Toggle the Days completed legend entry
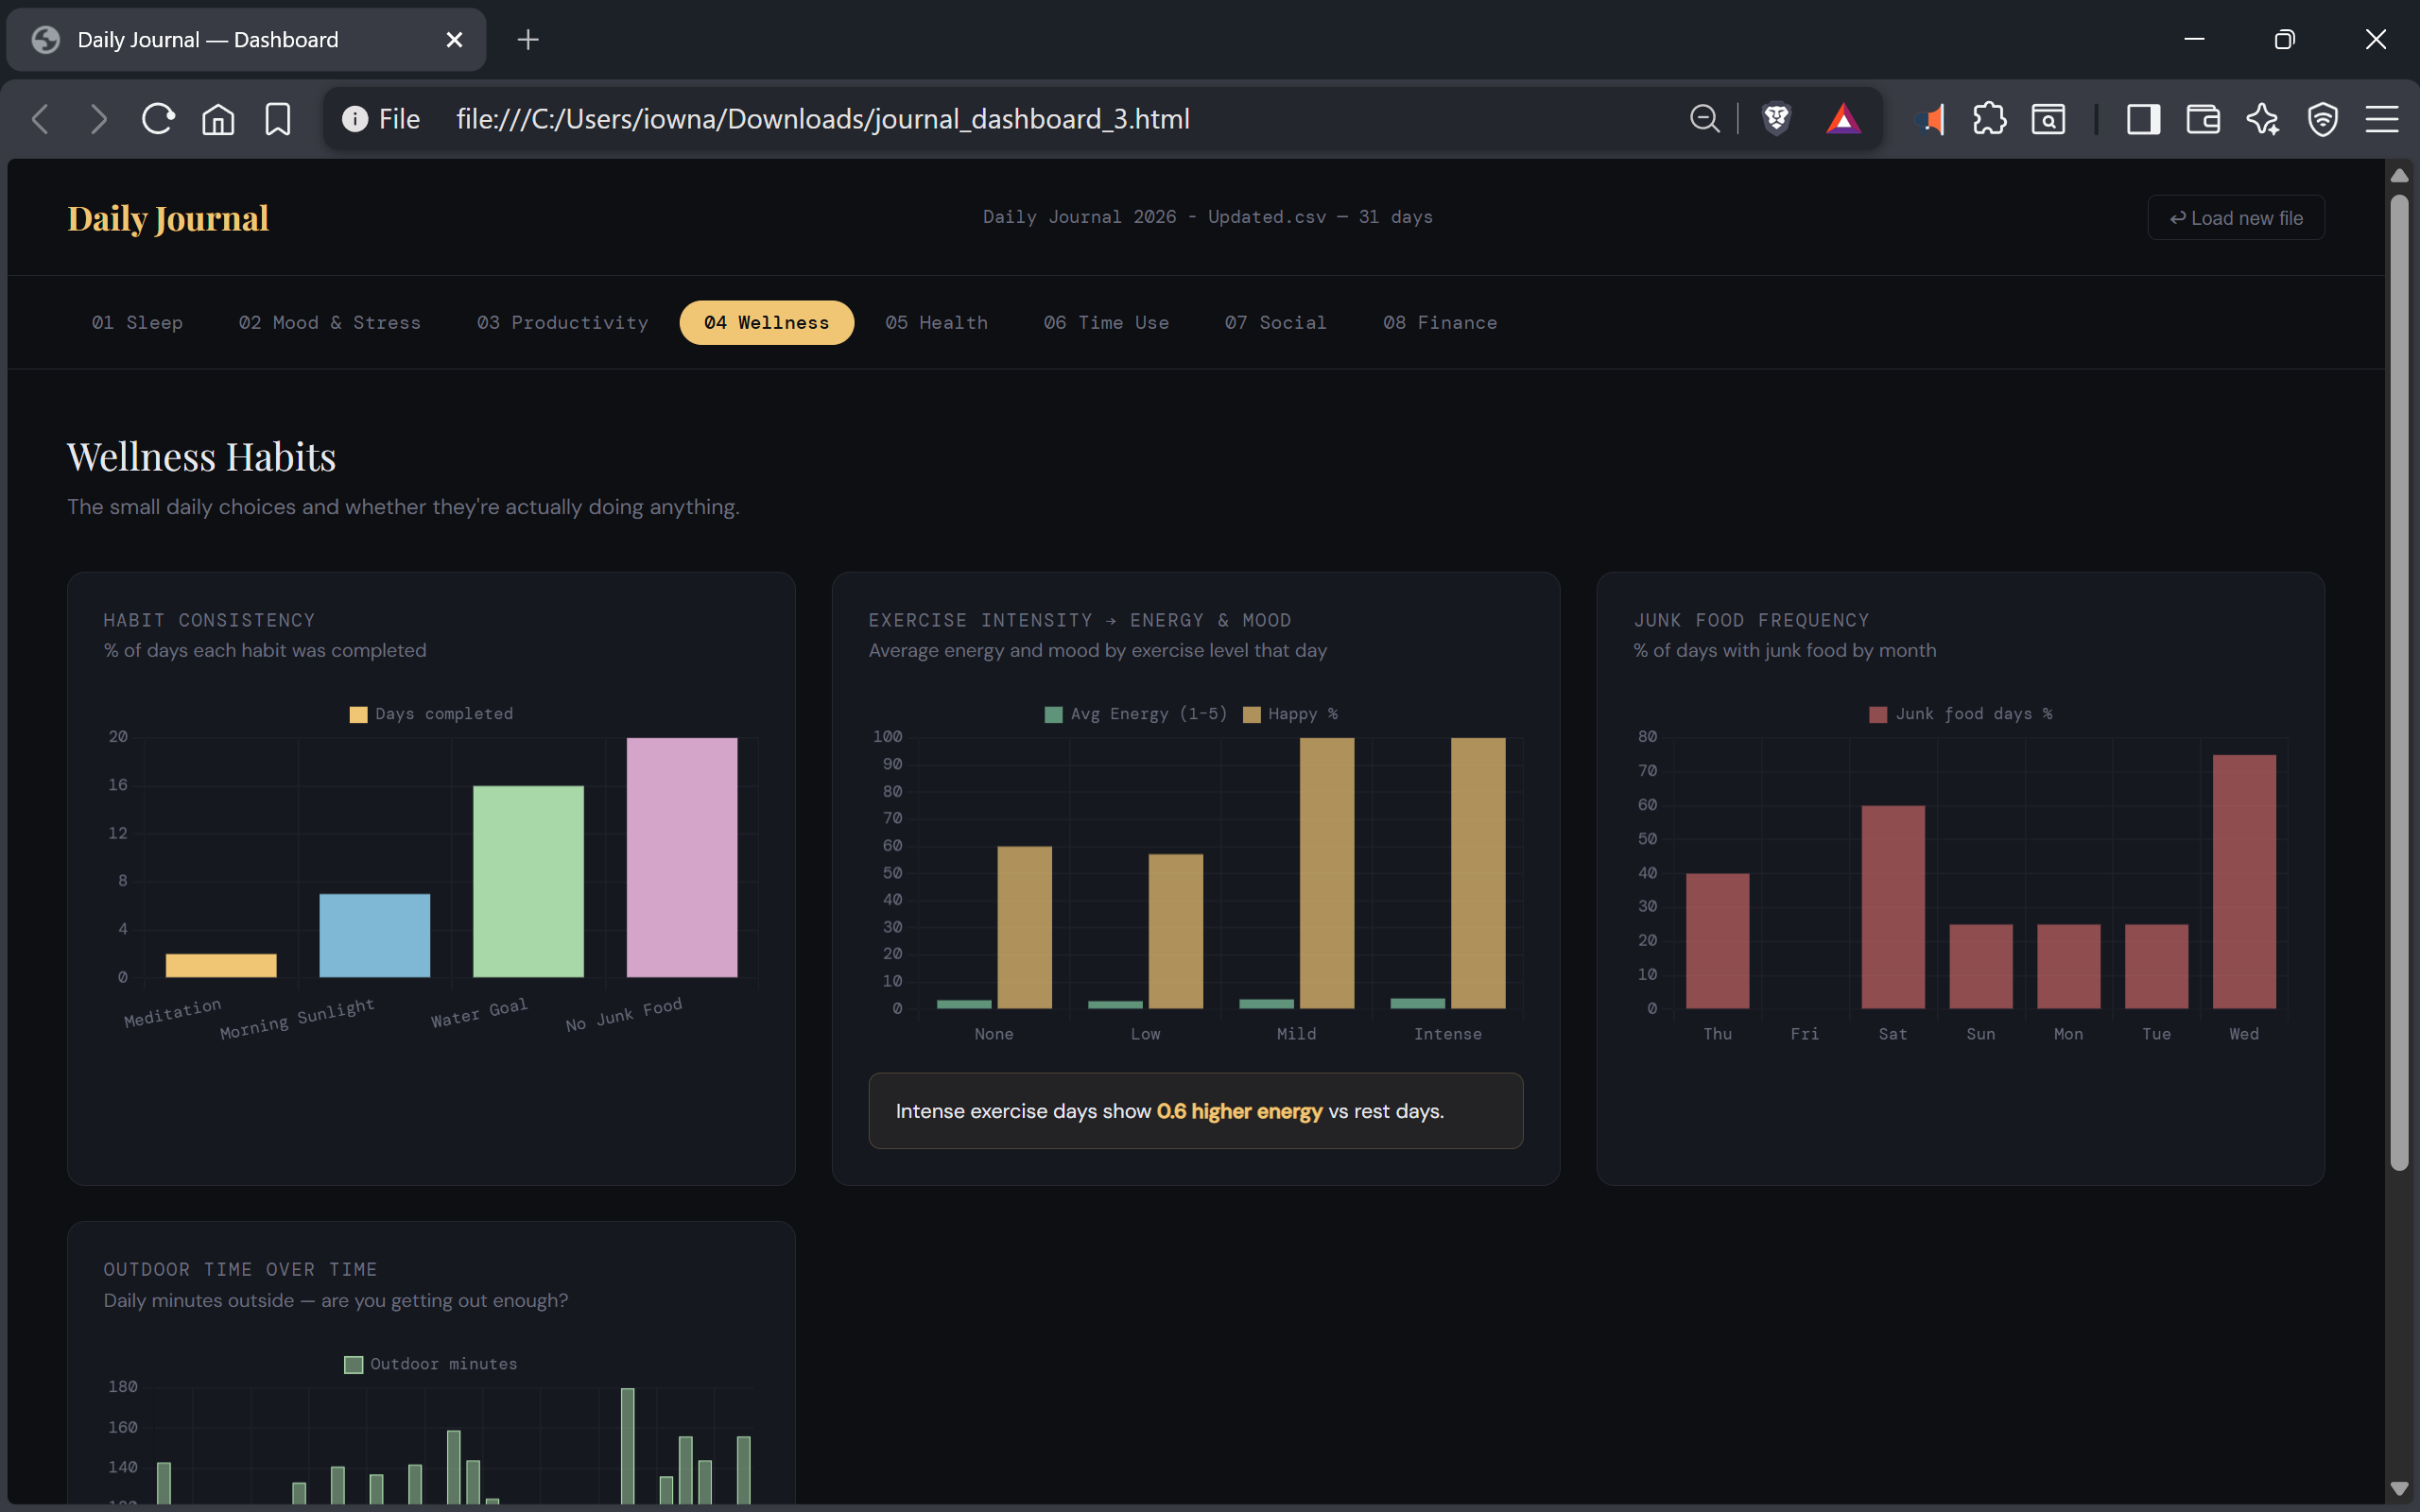 (x=431, y=713)
